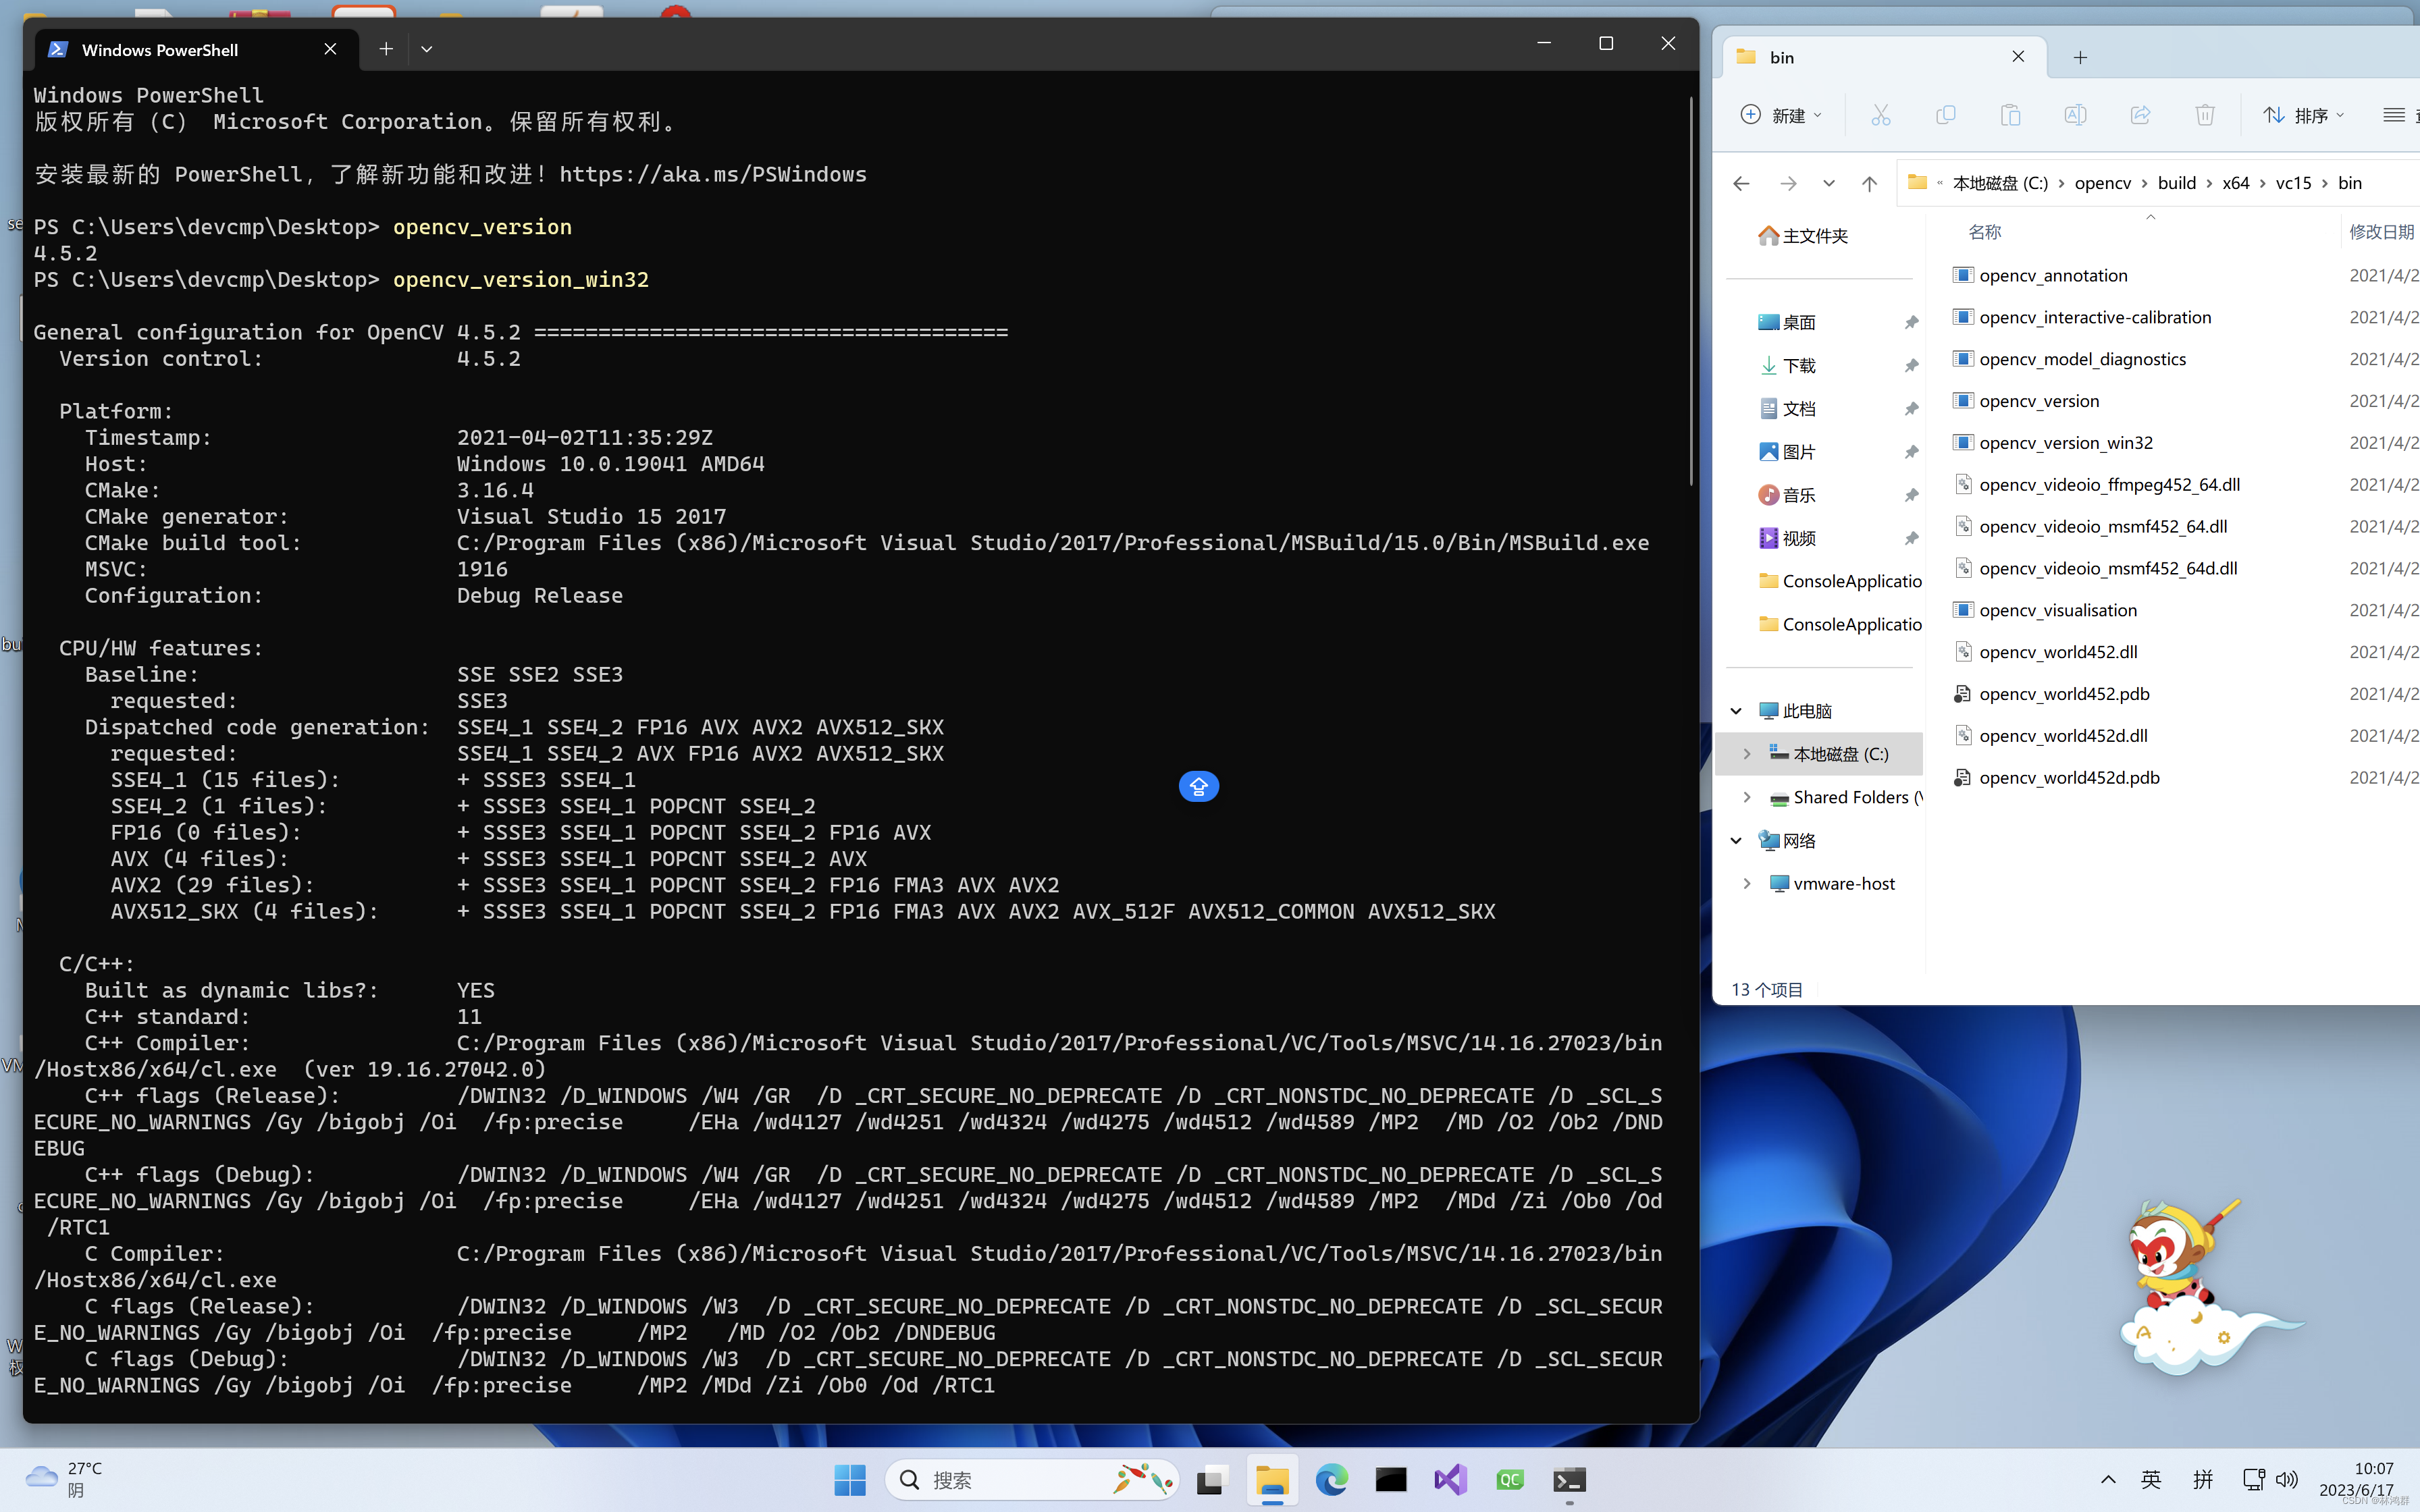Click the Copy icon in Explorer toolbar
This screenshot has width=2420, height=1512.
[x=1946, y=115]
